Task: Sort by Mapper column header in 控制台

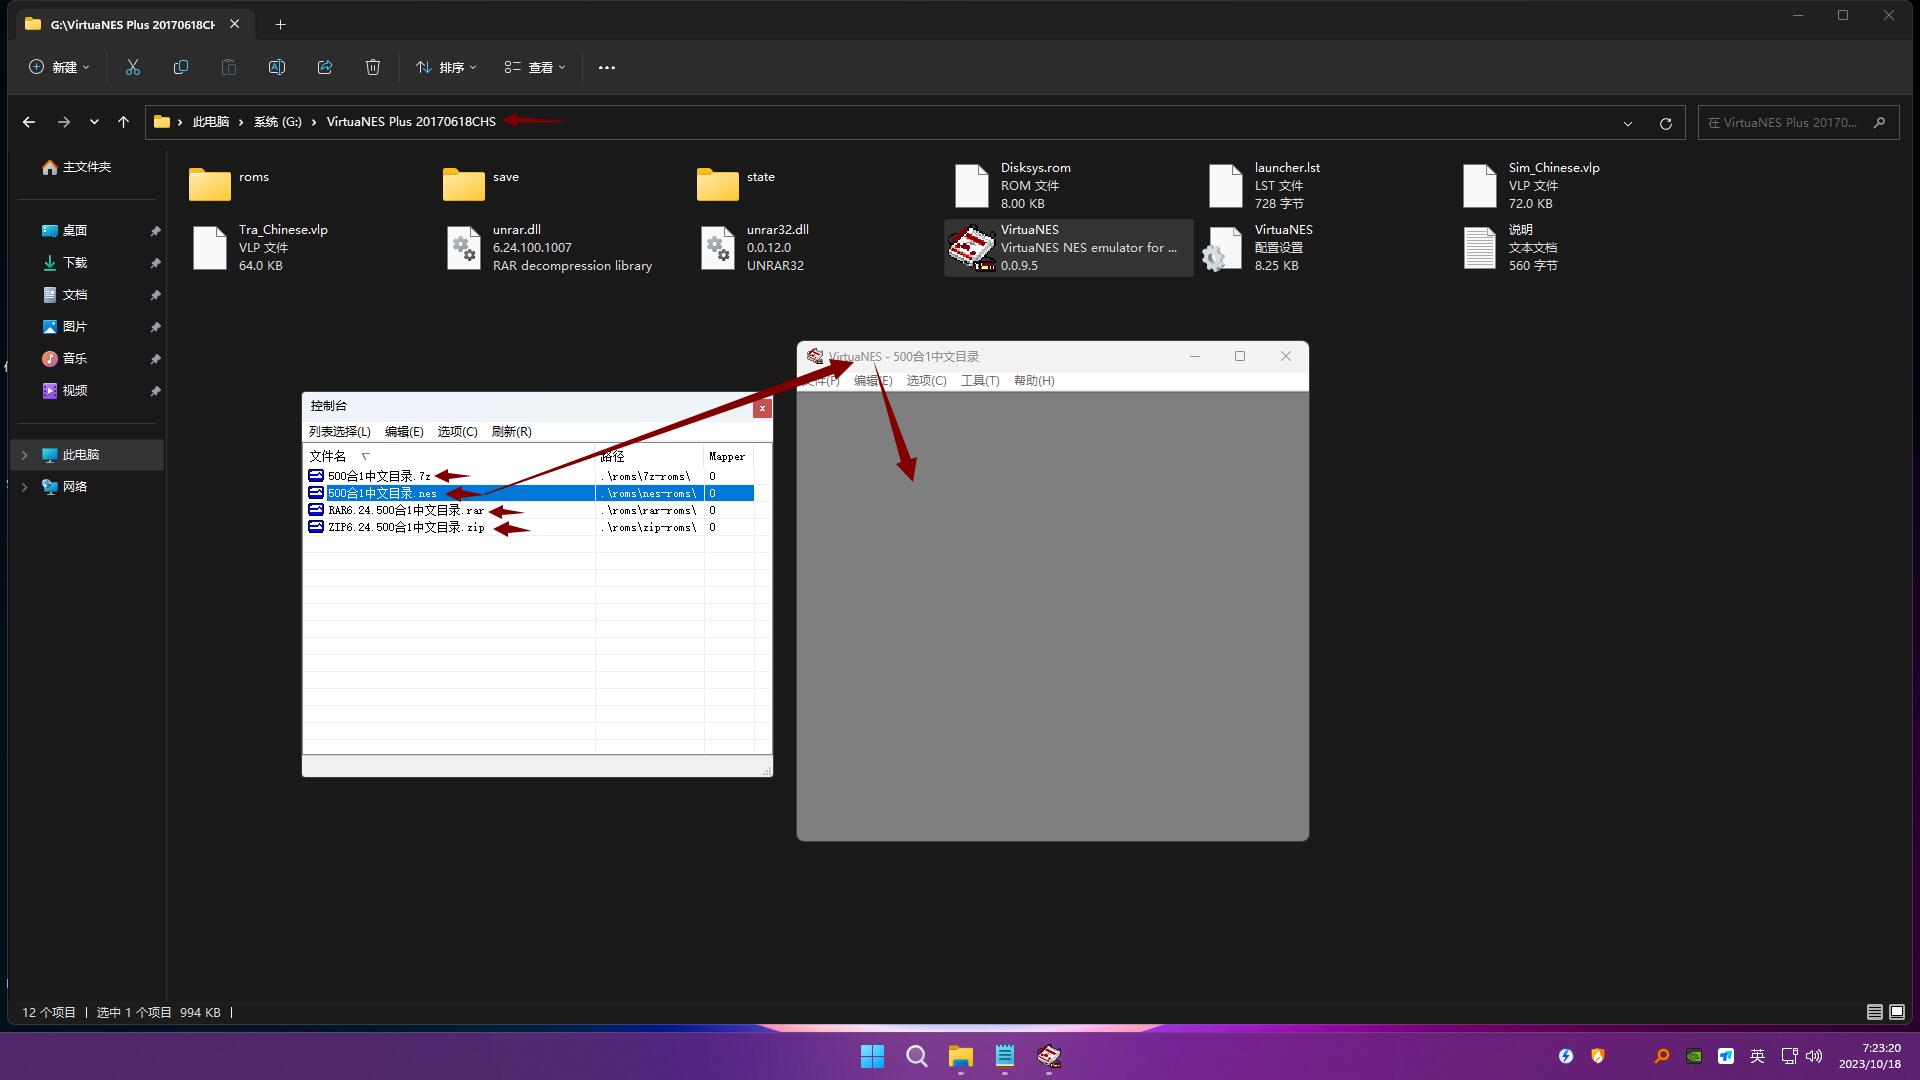Action: pyautogui.click(x=728, y=456)
